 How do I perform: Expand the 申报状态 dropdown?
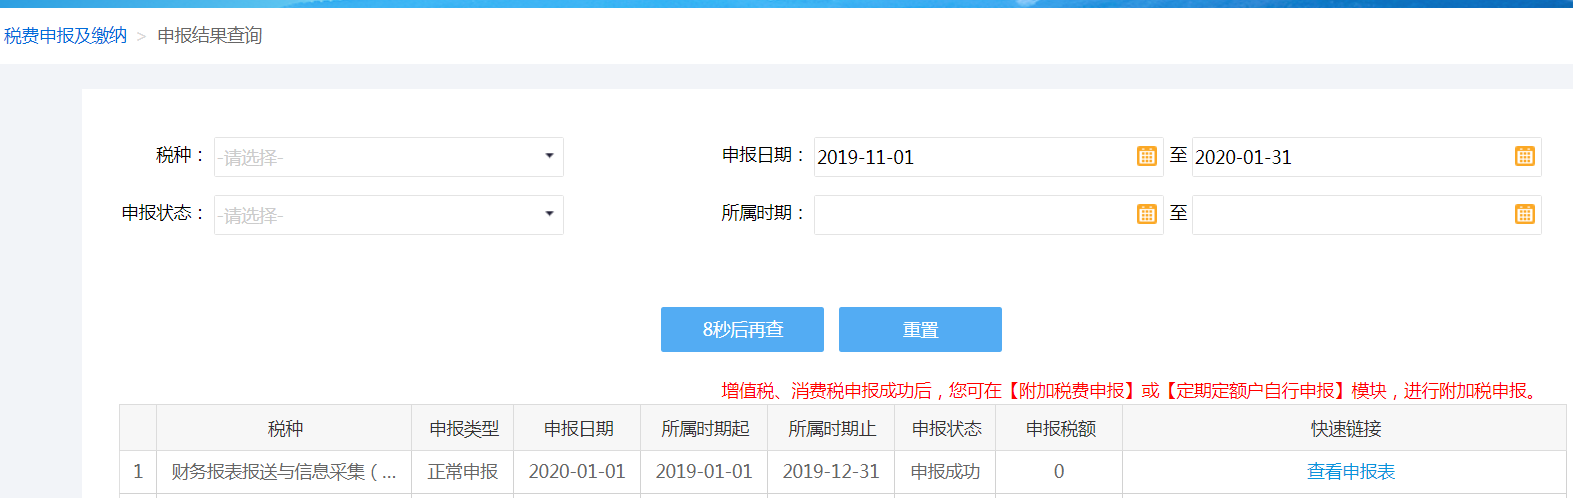coord(389,215)
